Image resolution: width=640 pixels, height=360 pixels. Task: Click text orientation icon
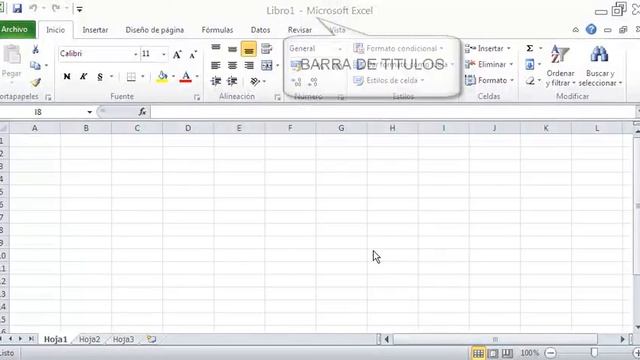click(255, 82)
